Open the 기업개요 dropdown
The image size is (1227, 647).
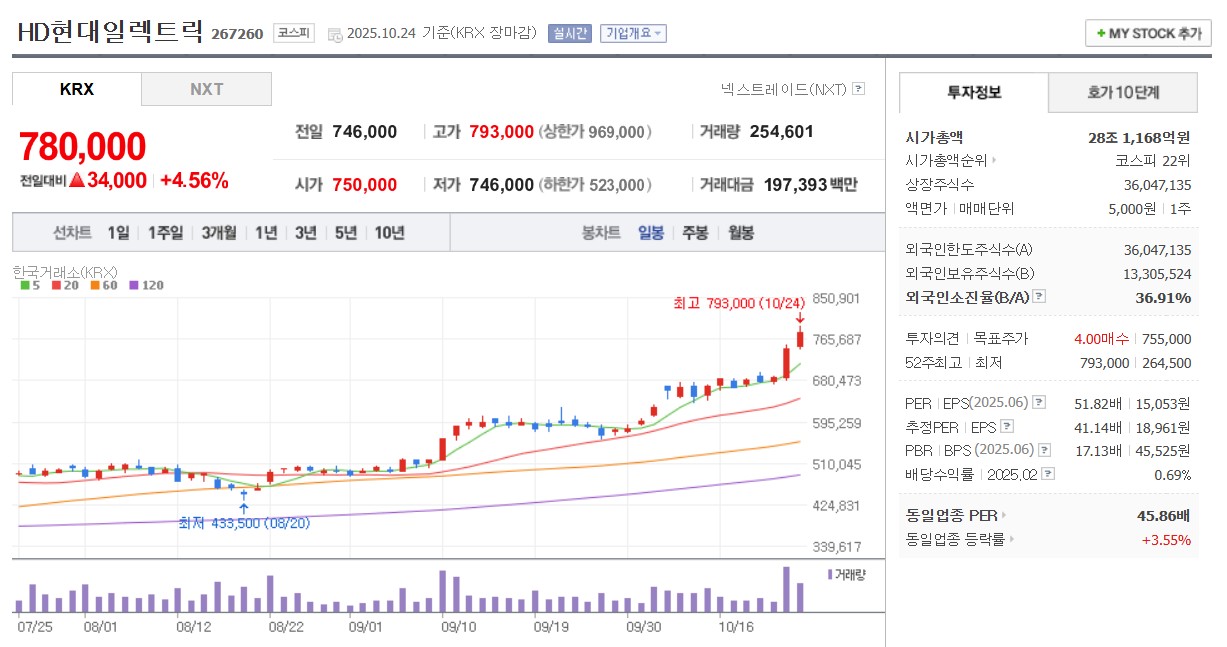[x=634, y=33]
